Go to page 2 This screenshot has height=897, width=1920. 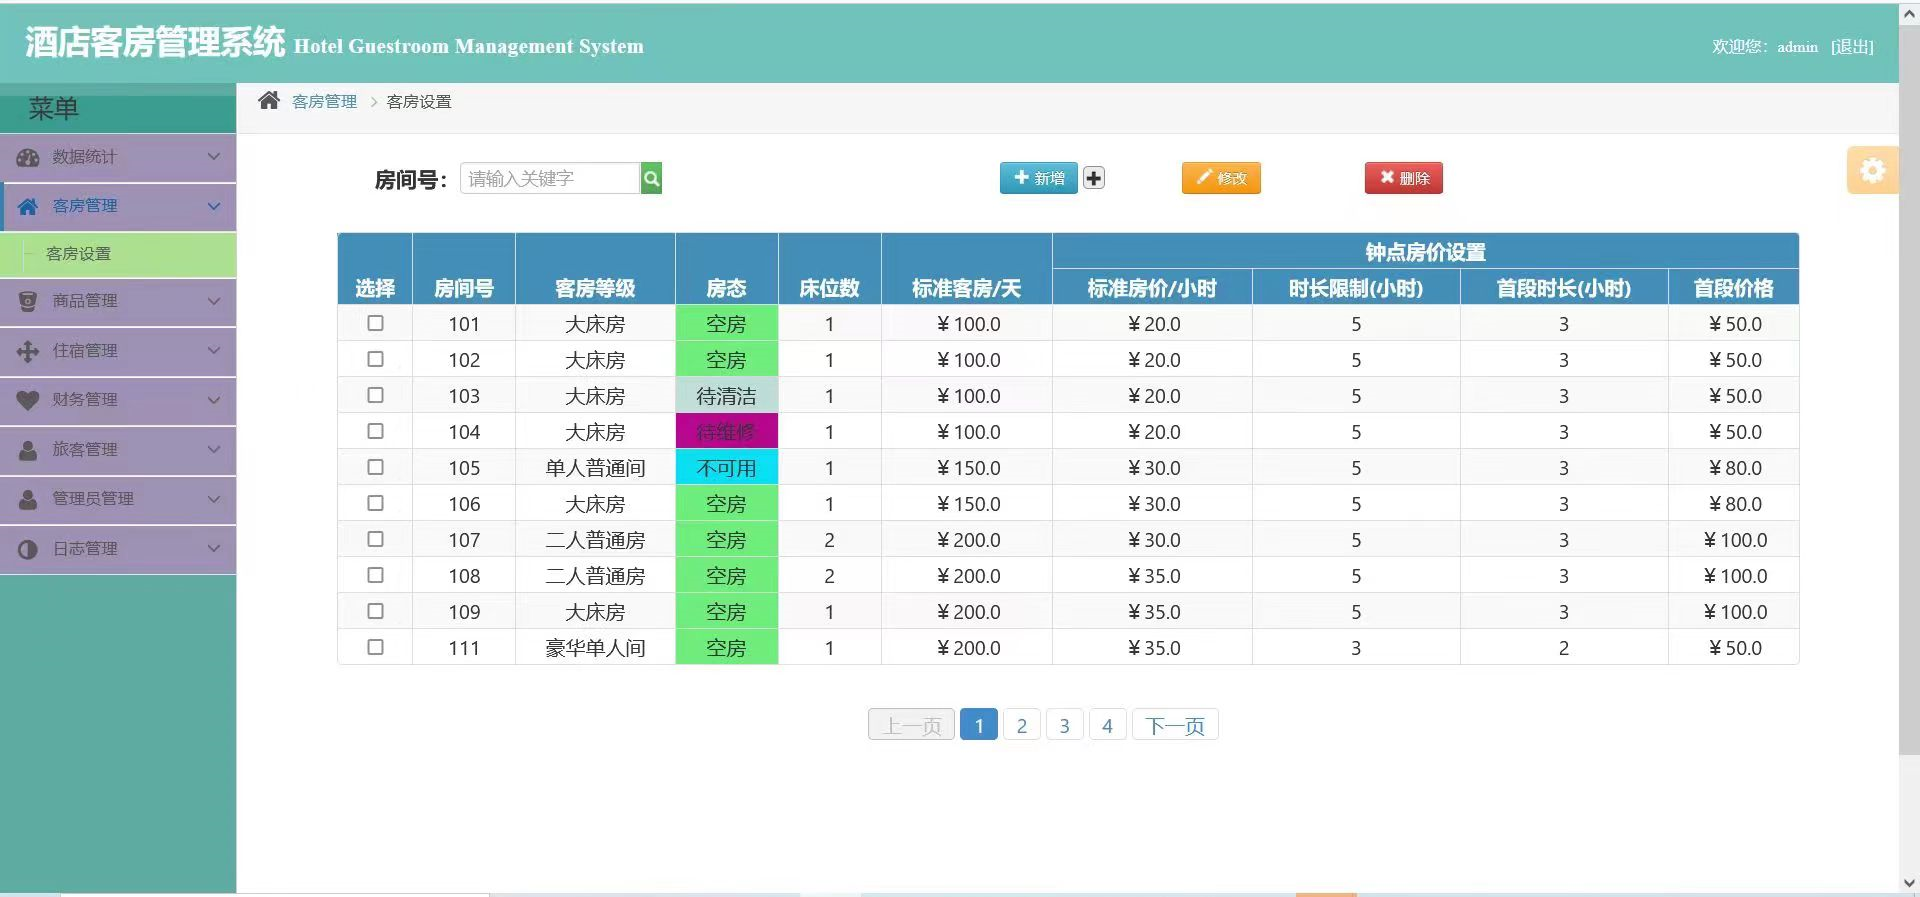tap(1021, 725)
